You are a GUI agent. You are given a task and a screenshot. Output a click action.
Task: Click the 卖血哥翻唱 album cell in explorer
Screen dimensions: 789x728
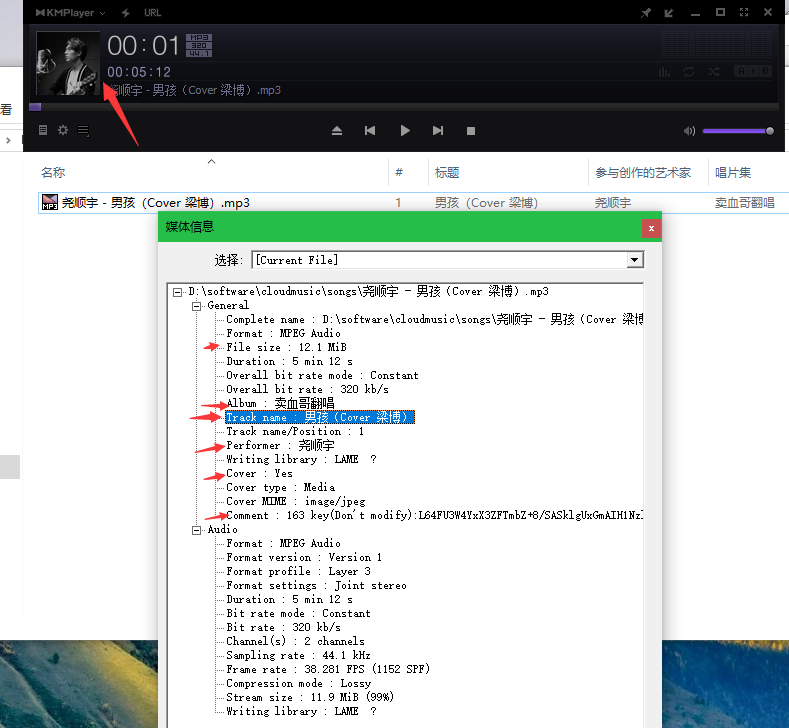[x=744, y=203]
